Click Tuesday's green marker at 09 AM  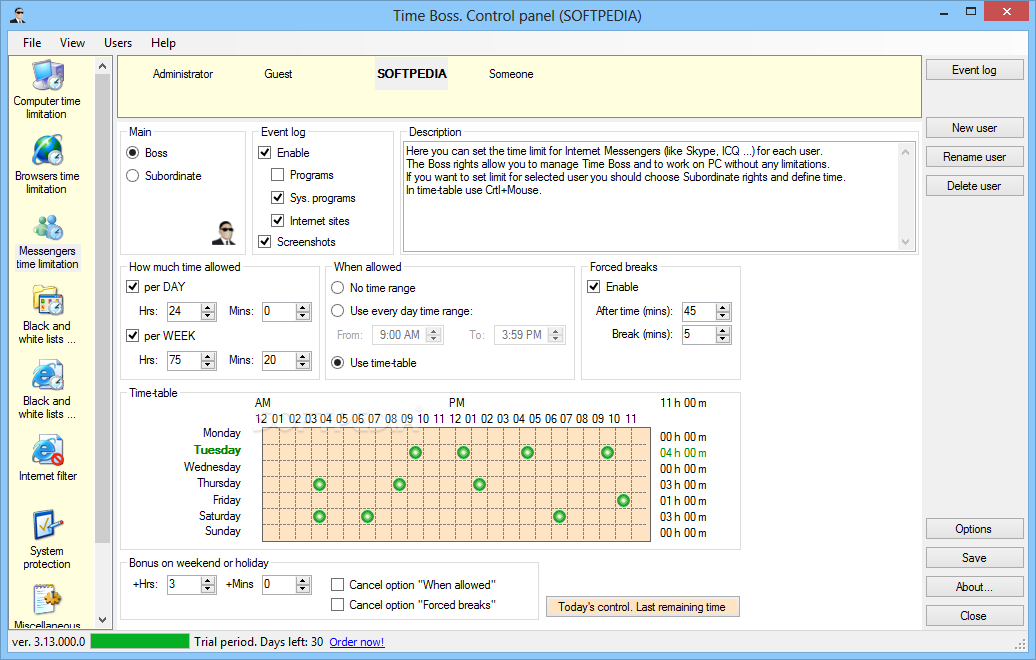415,453
